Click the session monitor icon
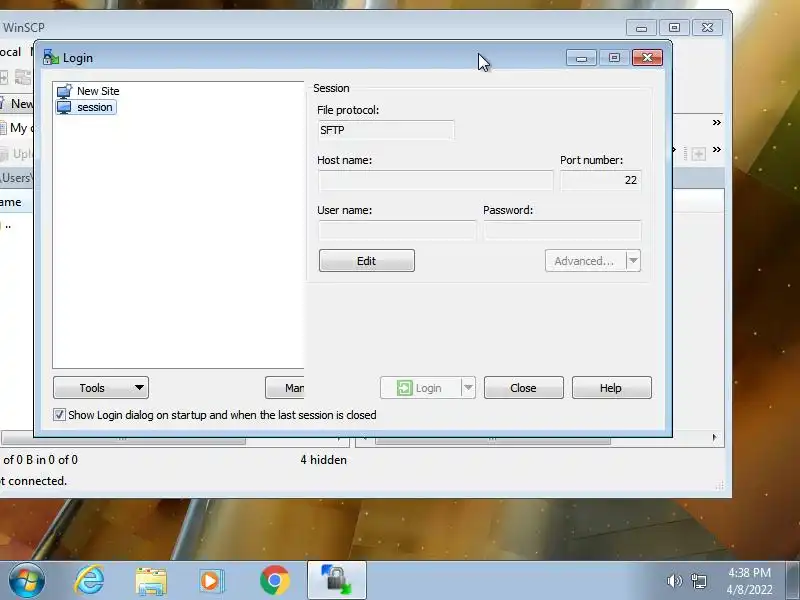 [64, 107]
